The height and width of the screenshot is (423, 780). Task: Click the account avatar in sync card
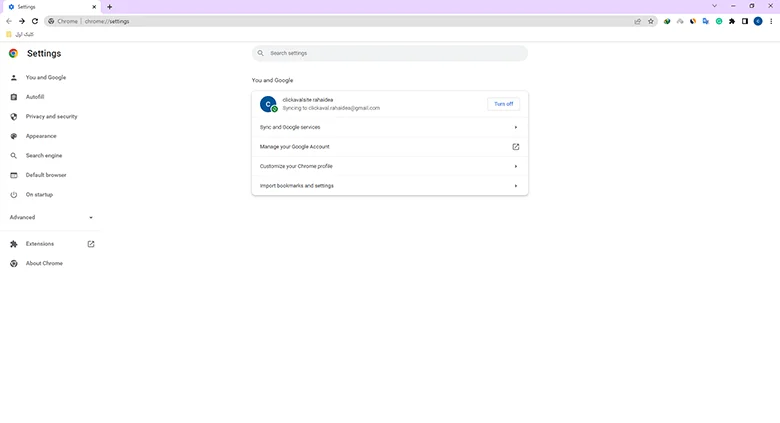268,104
